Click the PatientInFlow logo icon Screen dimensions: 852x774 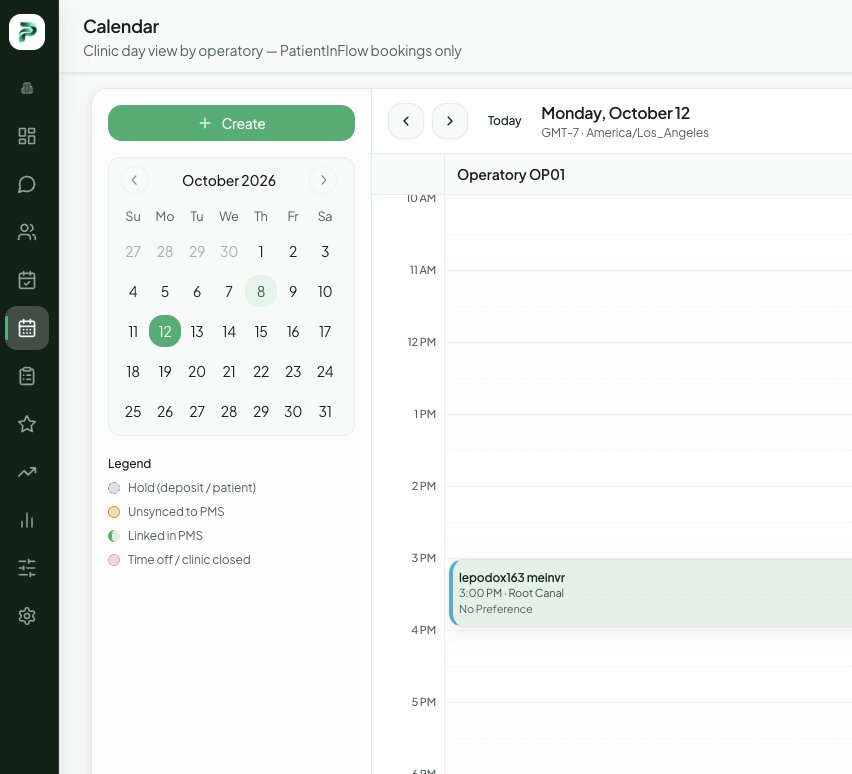(27, 32)
